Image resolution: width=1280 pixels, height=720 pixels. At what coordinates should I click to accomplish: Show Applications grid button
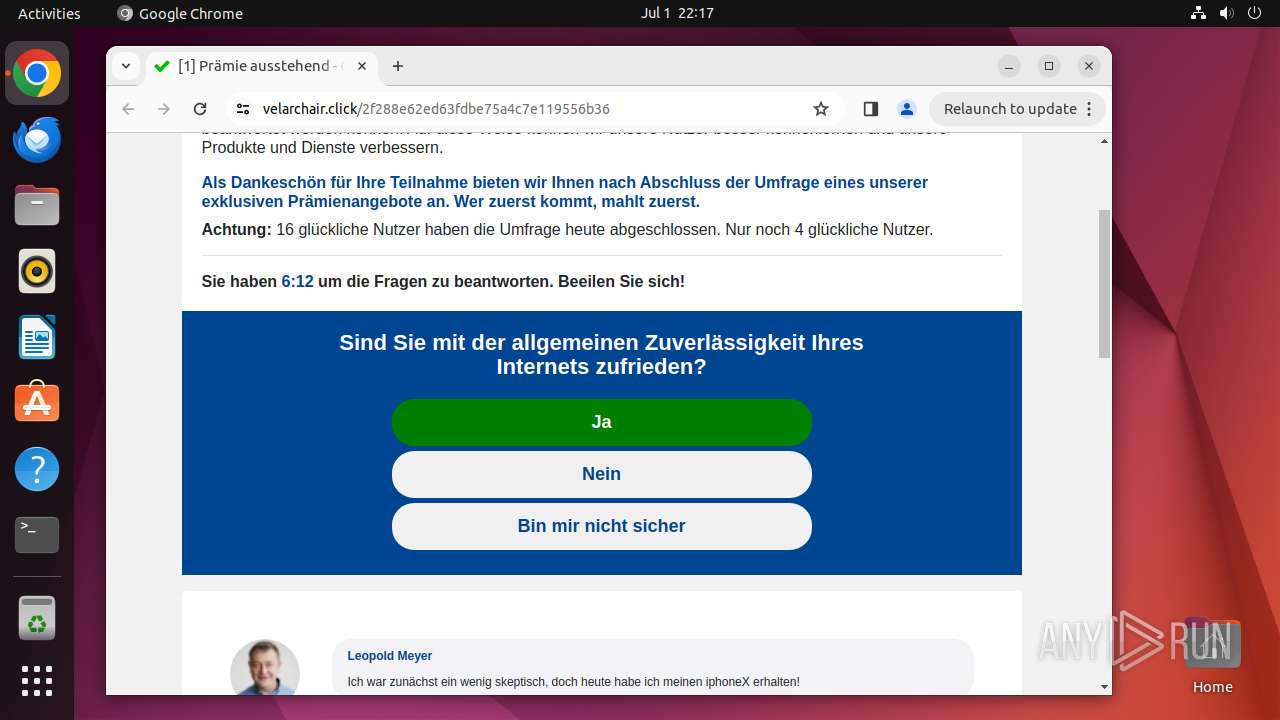coord(37,681)
